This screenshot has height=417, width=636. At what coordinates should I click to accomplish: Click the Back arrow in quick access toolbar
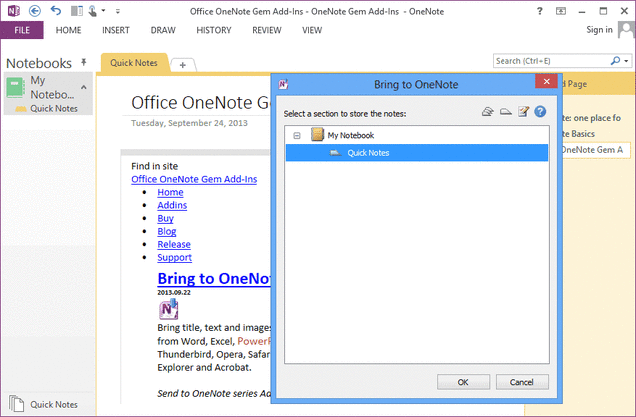(35, 11)
